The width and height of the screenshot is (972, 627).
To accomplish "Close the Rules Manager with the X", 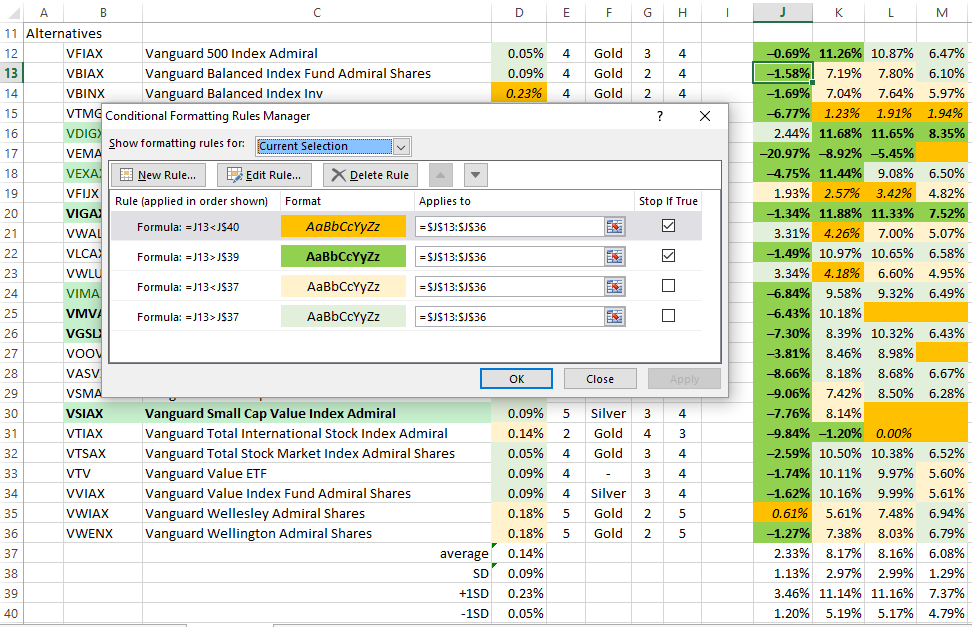I will (x=705, y=116).
